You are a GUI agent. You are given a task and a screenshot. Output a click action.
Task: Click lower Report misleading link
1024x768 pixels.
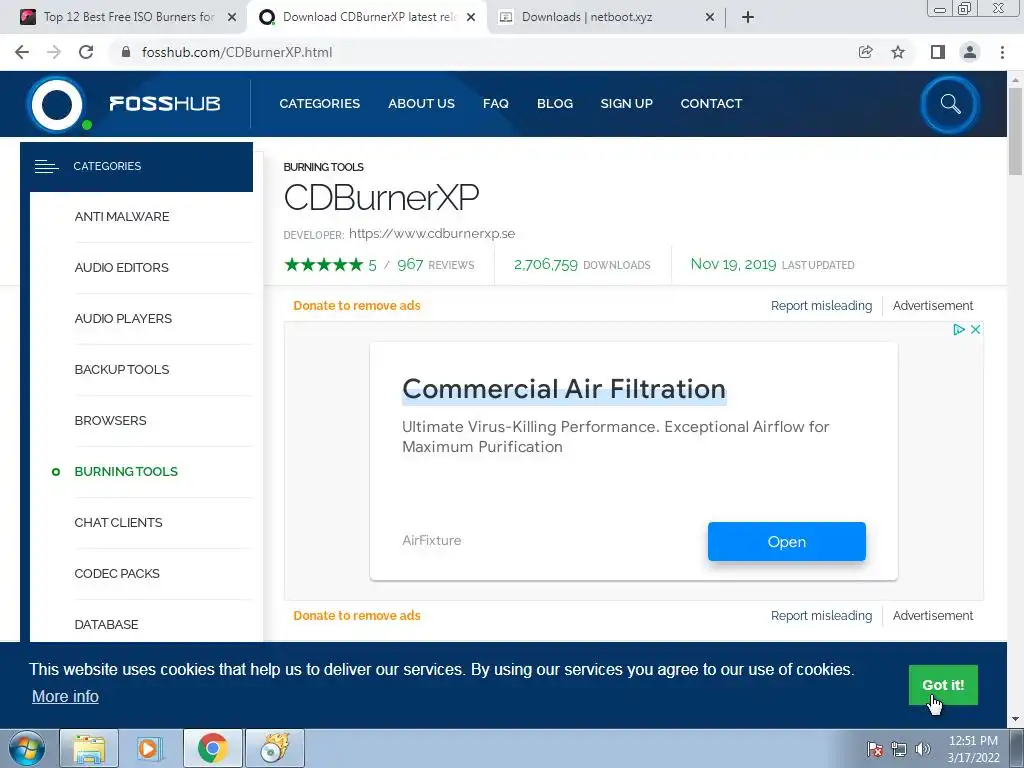(822, 616)
